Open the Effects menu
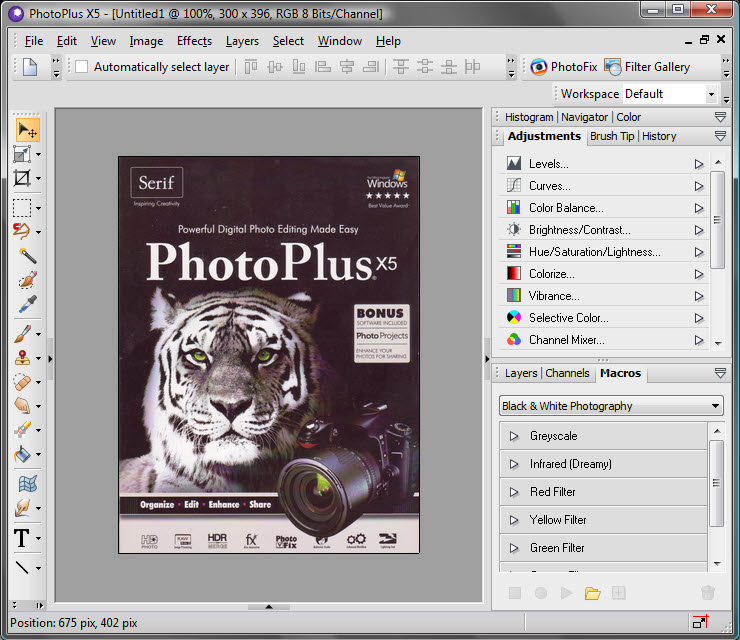This screenshot has height=640, width=740. [x=194, y=41]
